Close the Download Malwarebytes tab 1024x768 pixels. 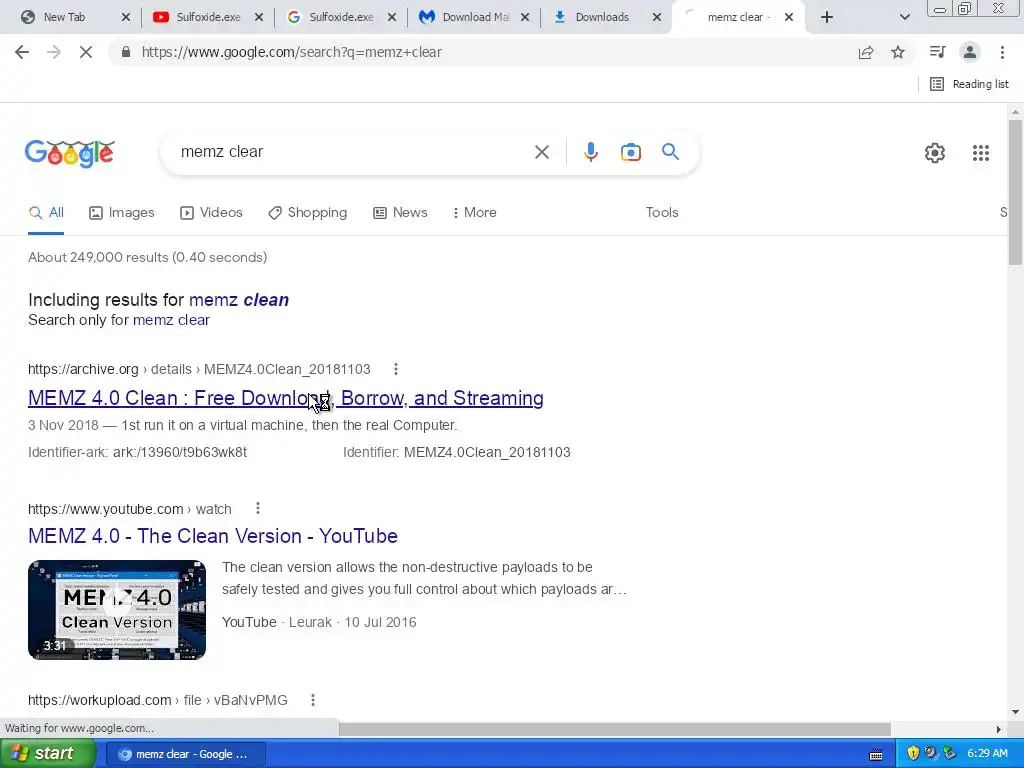525,17
